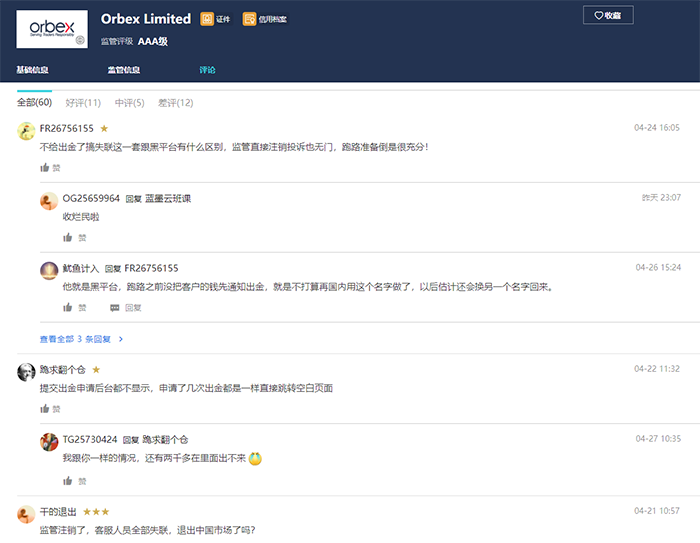The height and width of the screenshot is (543, 700).
Task: Switch to the 监管信息 tab
Action: pyautogui.click(x=124, y=70)
